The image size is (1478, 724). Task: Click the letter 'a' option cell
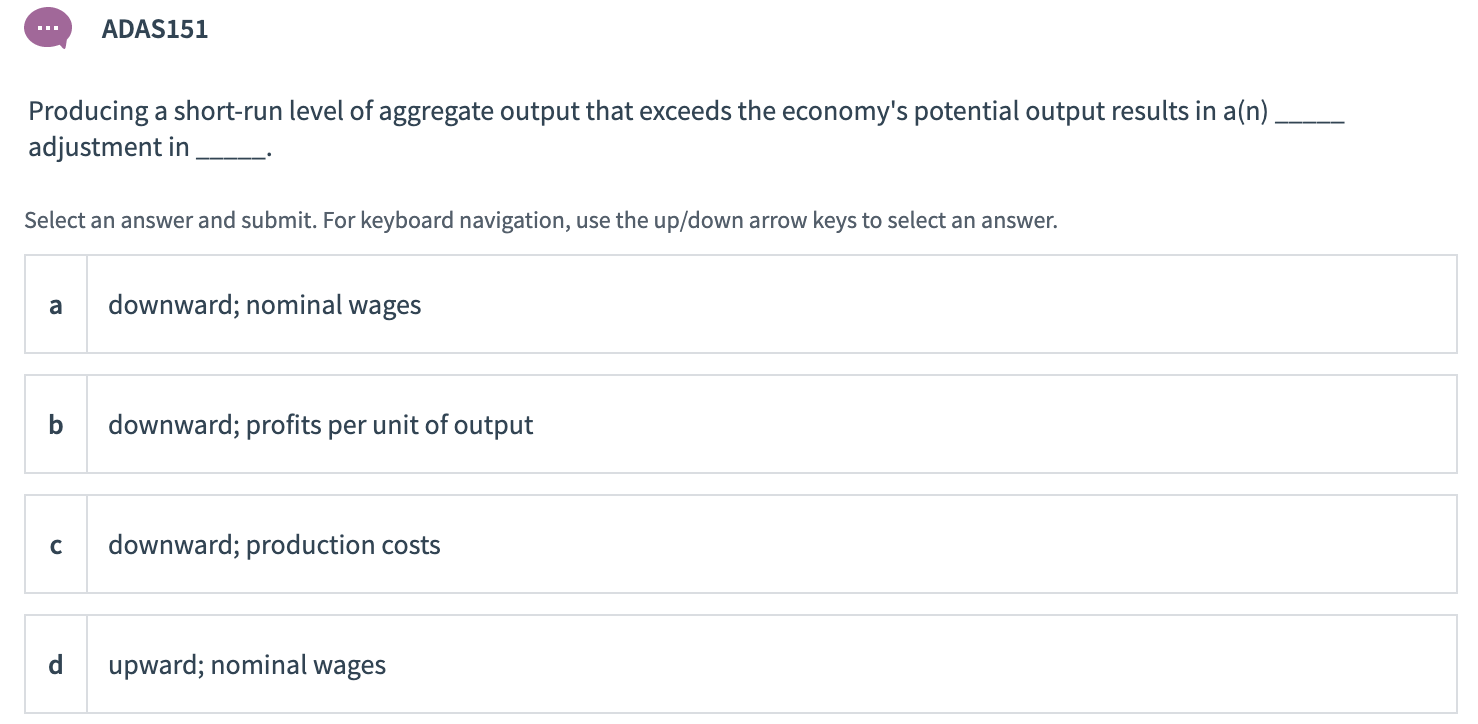(x=56, y=305)
